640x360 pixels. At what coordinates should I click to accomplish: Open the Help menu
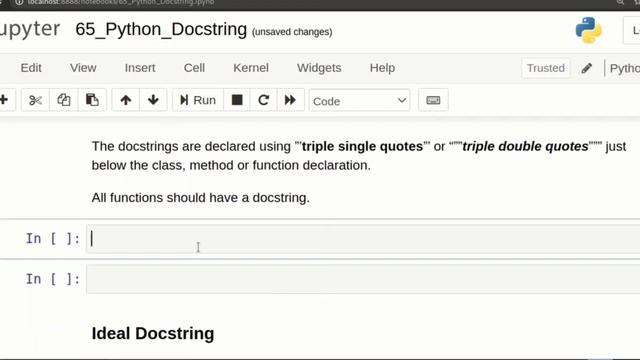tap(382, 68)
